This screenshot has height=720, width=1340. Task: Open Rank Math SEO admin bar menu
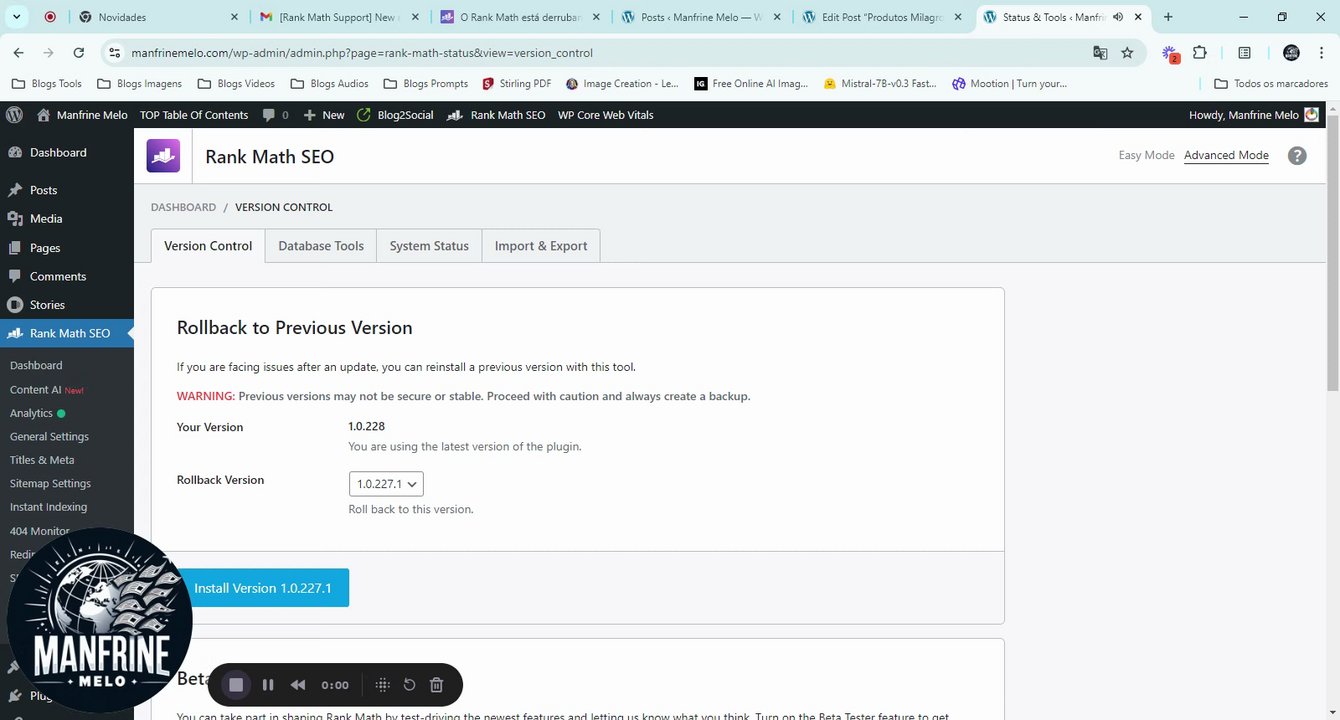[496, 115]
